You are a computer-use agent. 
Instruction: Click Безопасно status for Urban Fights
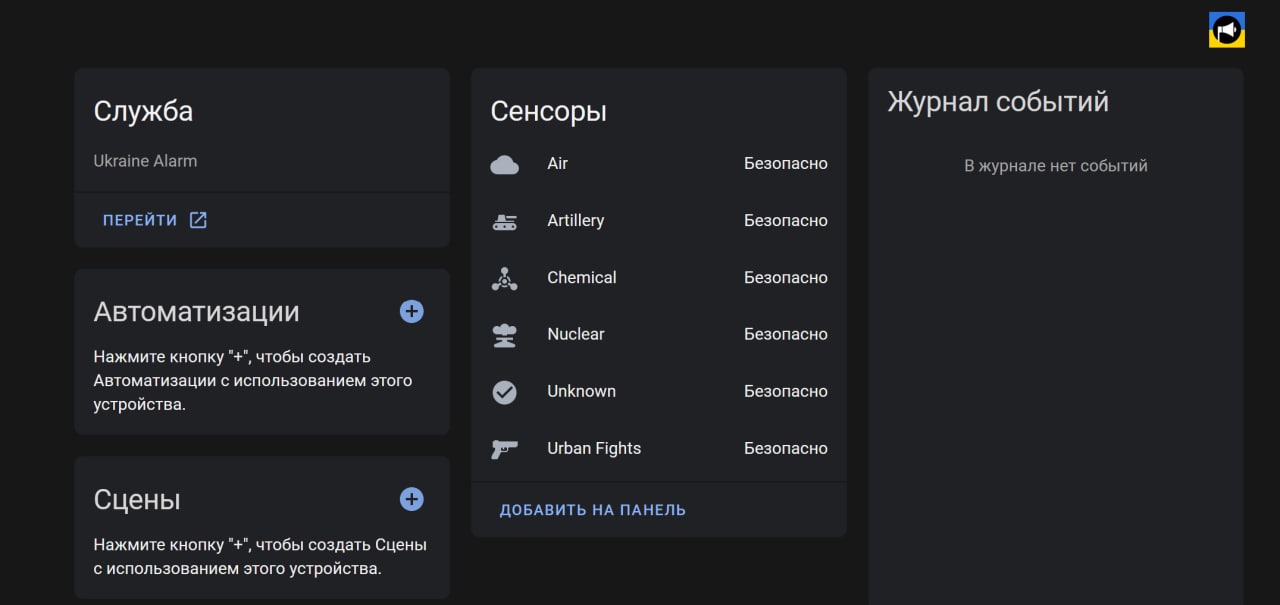coord(786,449)
